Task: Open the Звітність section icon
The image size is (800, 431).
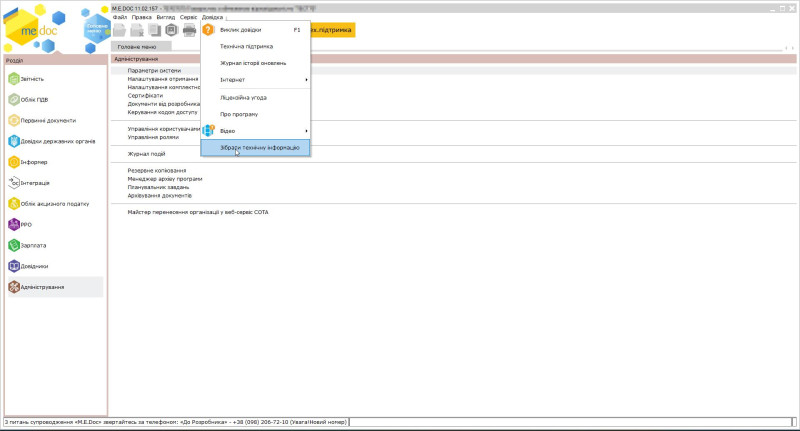Action: pyautogui.click(x=14, y=79)
